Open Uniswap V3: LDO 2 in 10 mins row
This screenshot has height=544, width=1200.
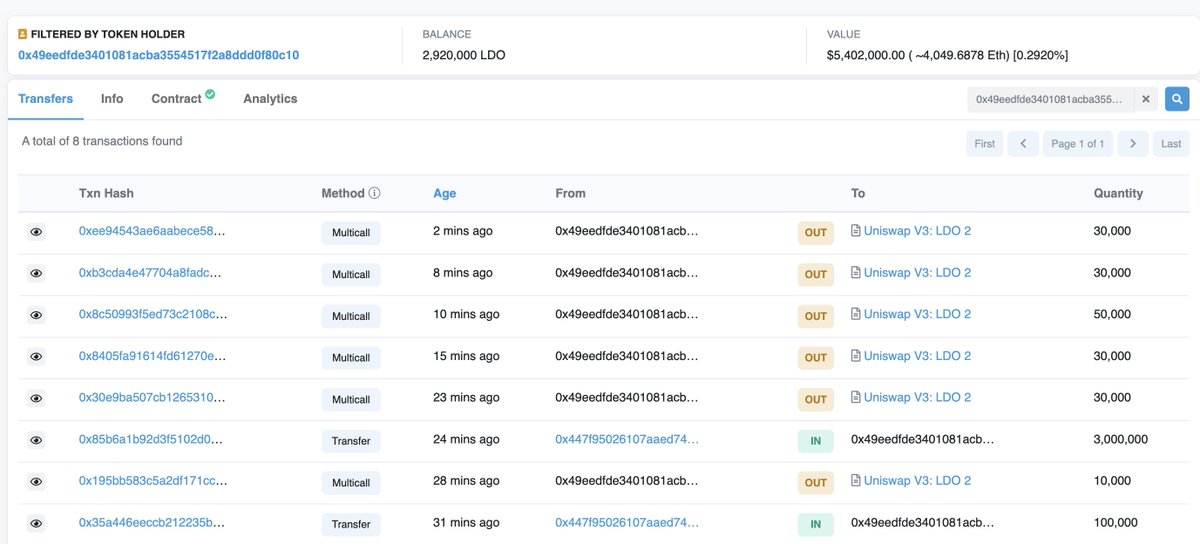click(917, 314)
